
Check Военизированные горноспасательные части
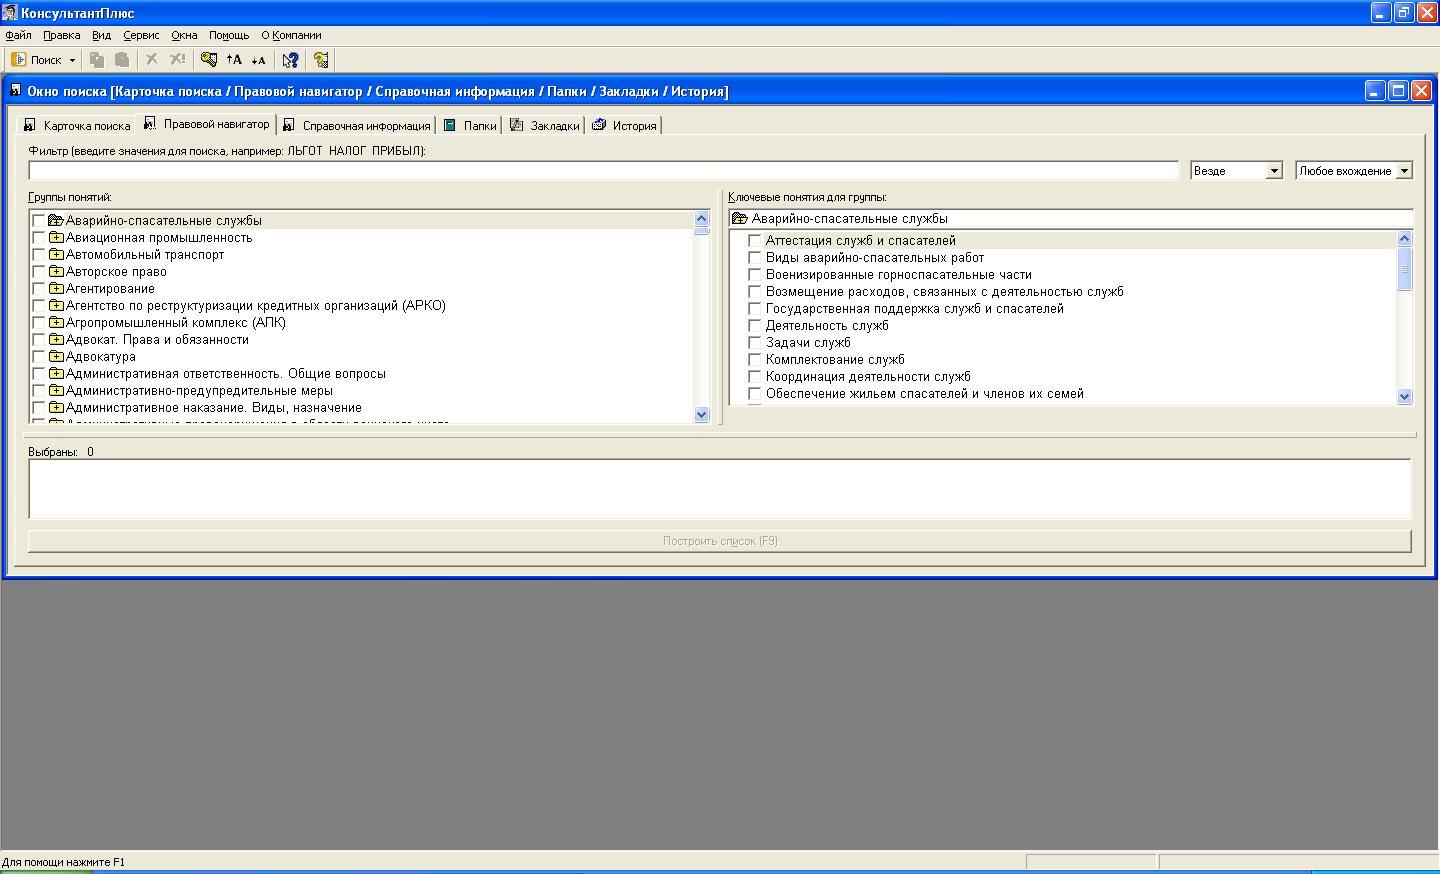click(x=755, y=275)
